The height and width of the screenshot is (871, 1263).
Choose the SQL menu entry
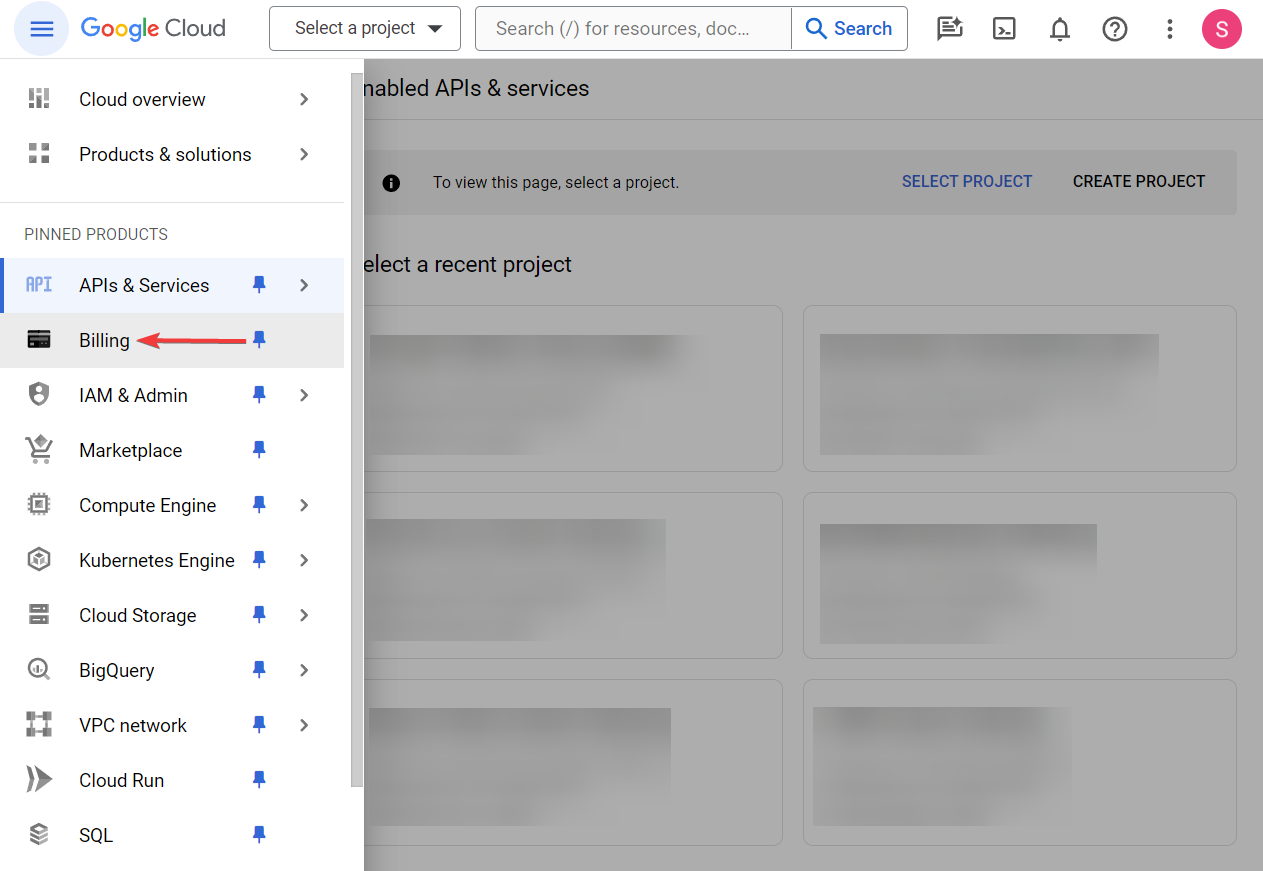172,835
